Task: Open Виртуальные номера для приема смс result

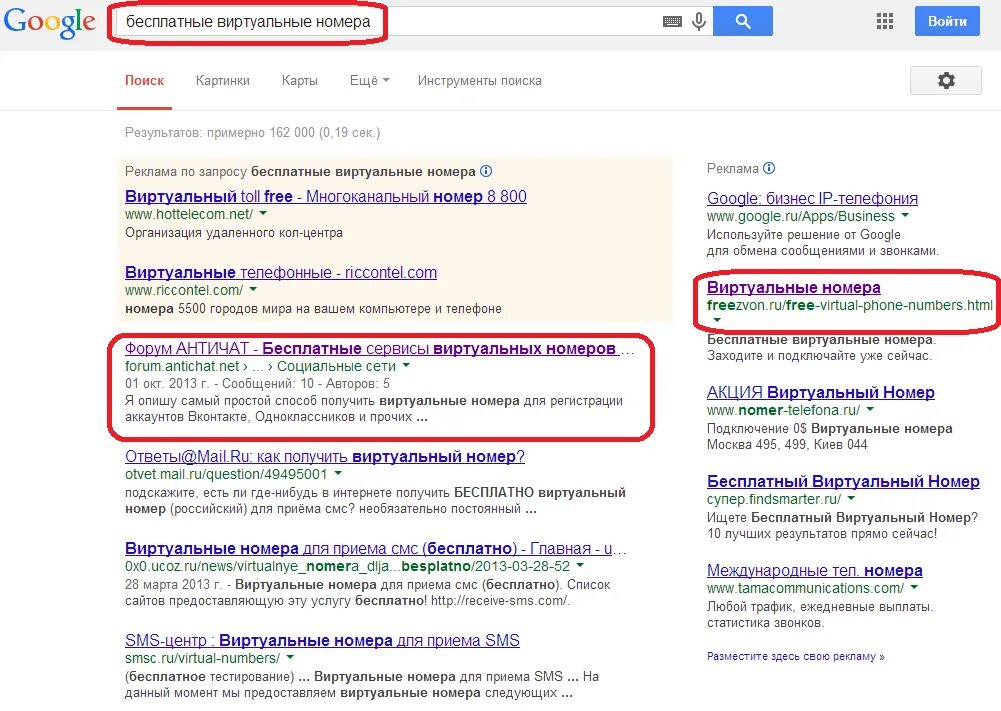Action: point(375,548)
